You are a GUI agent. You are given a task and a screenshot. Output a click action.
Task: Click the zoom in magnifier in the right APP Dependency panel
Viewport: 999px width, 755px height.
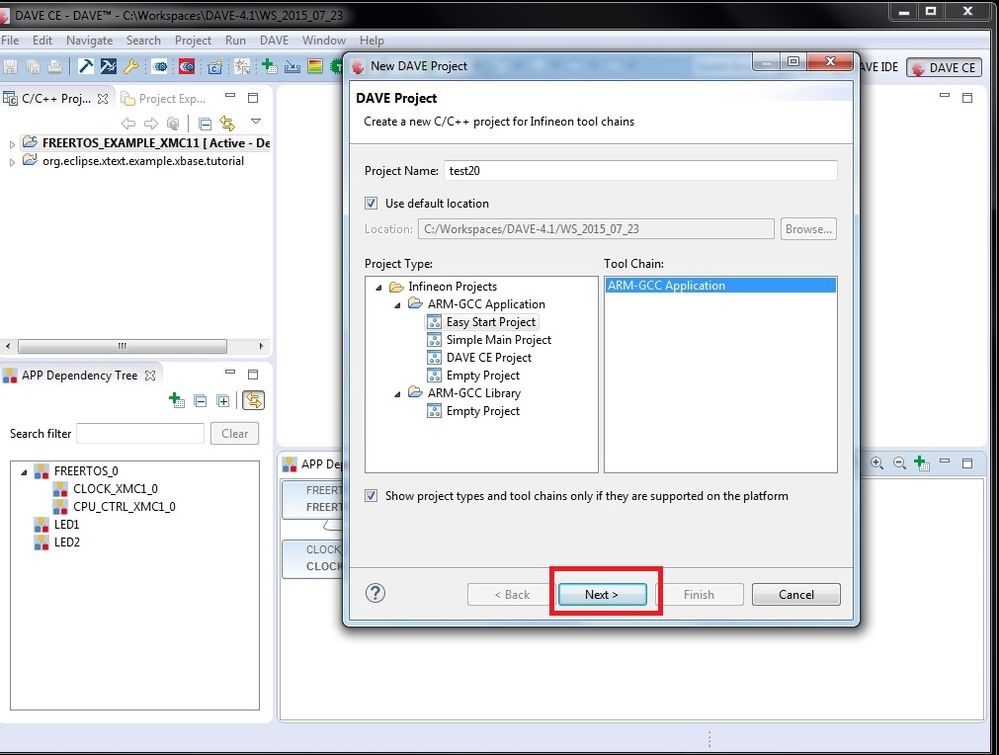tap(877, 463)
